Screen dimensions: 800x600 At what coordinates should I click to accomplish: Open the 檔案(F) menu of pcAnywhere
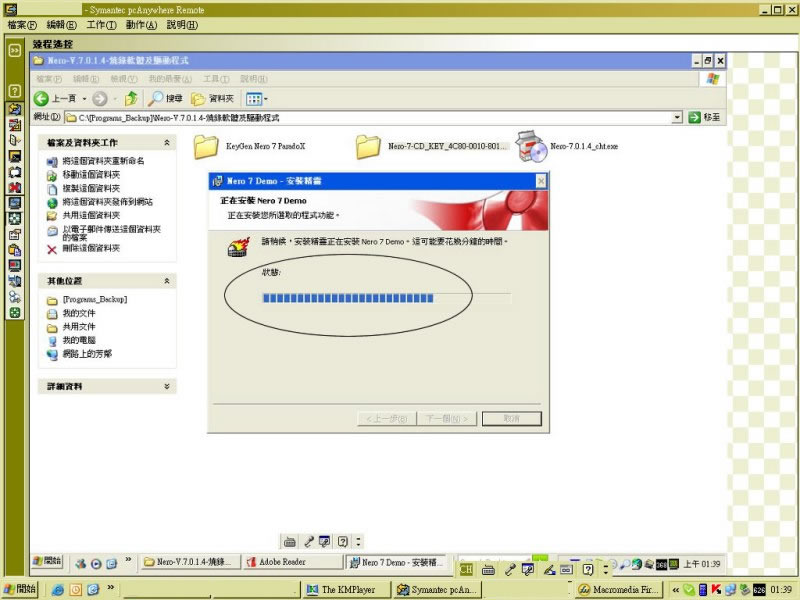click(22, 25)
